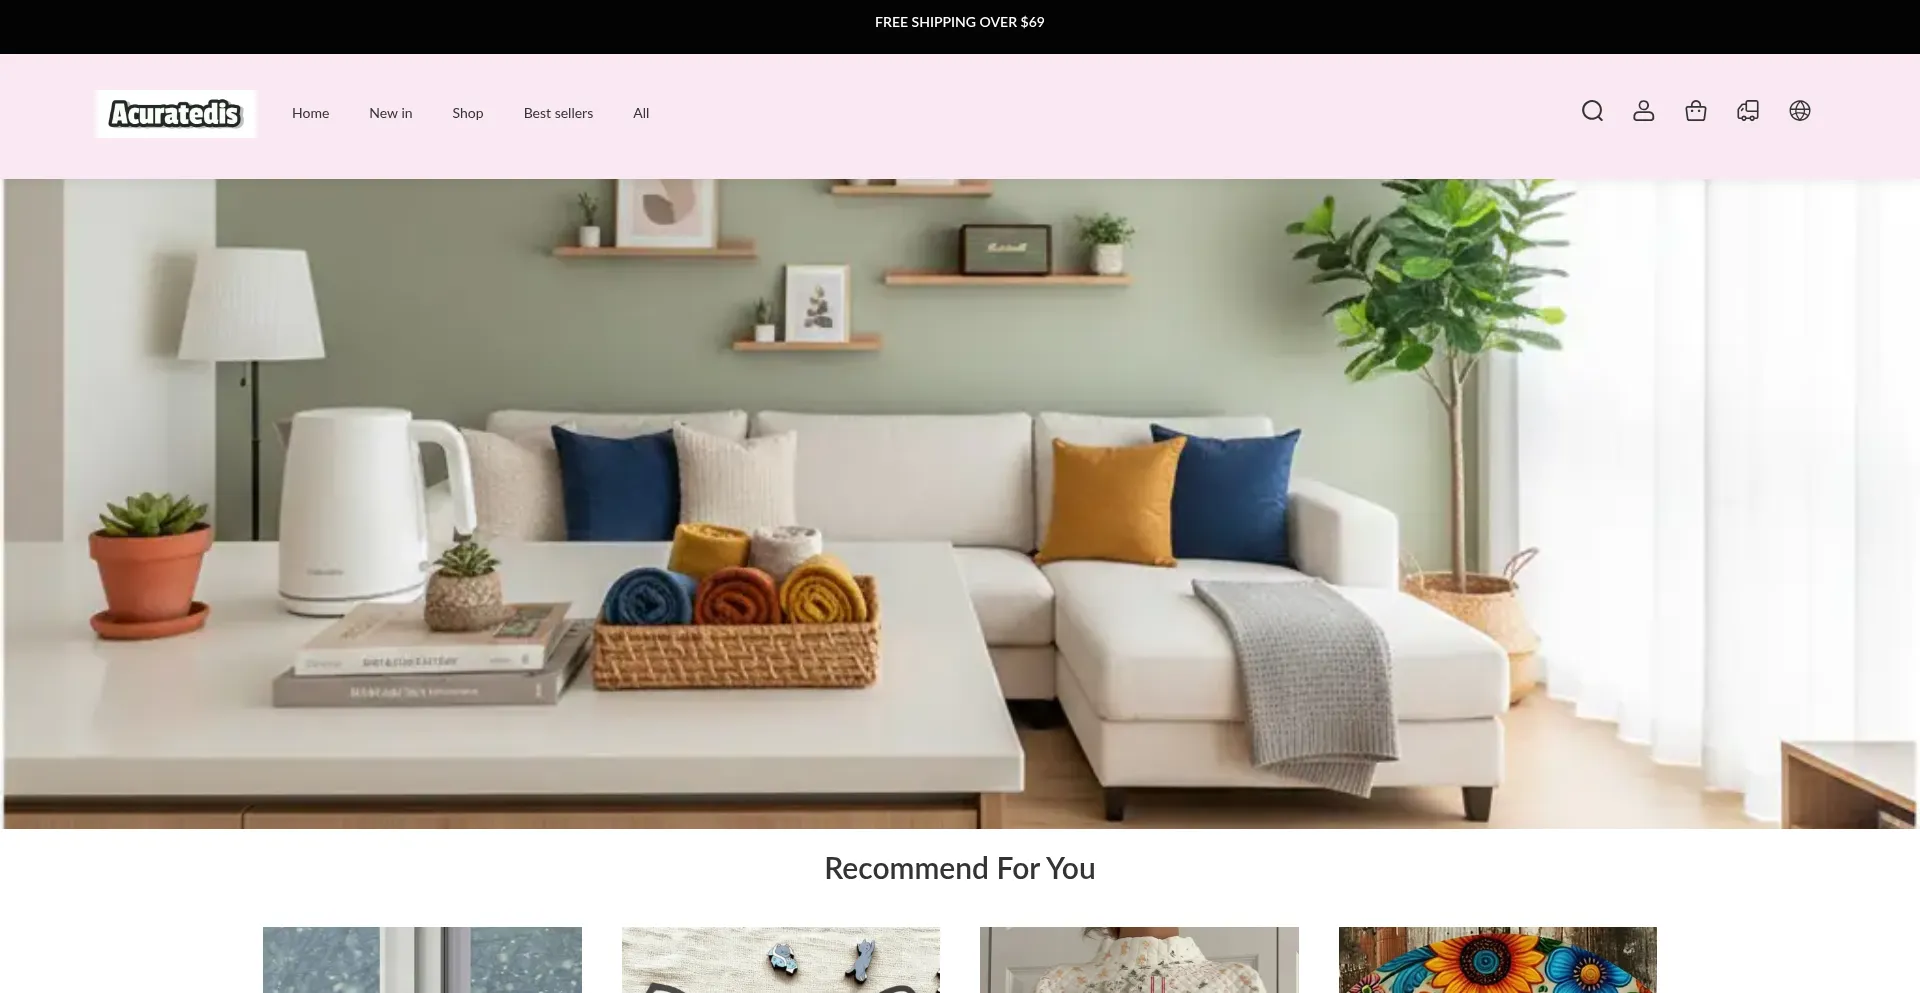This screenshot has width=1920, height=993.
Task: Open the frosted window product thumbnail
Action: 422,960
